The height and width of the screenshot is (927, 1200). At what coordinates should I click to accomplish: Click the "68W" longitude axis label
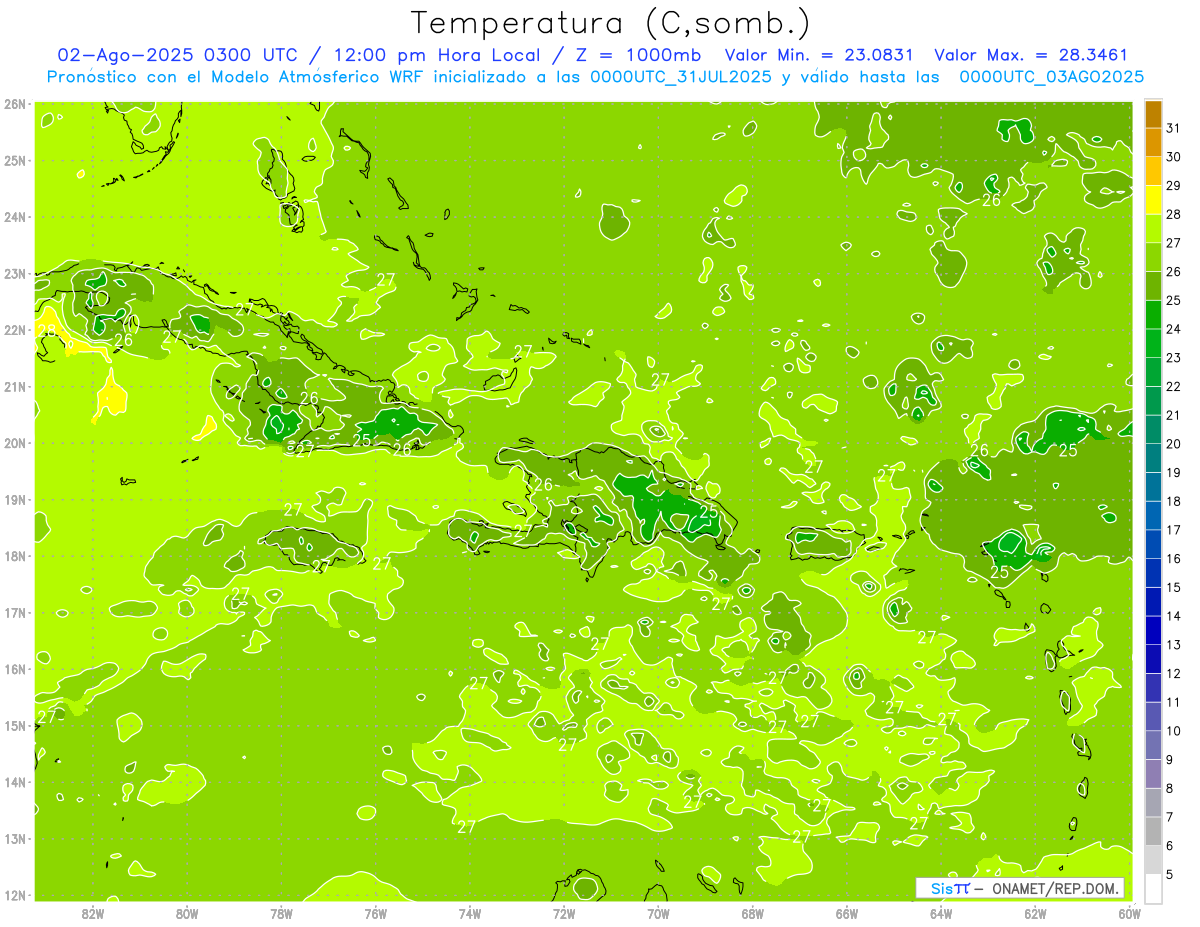click(x=753, y=913)
